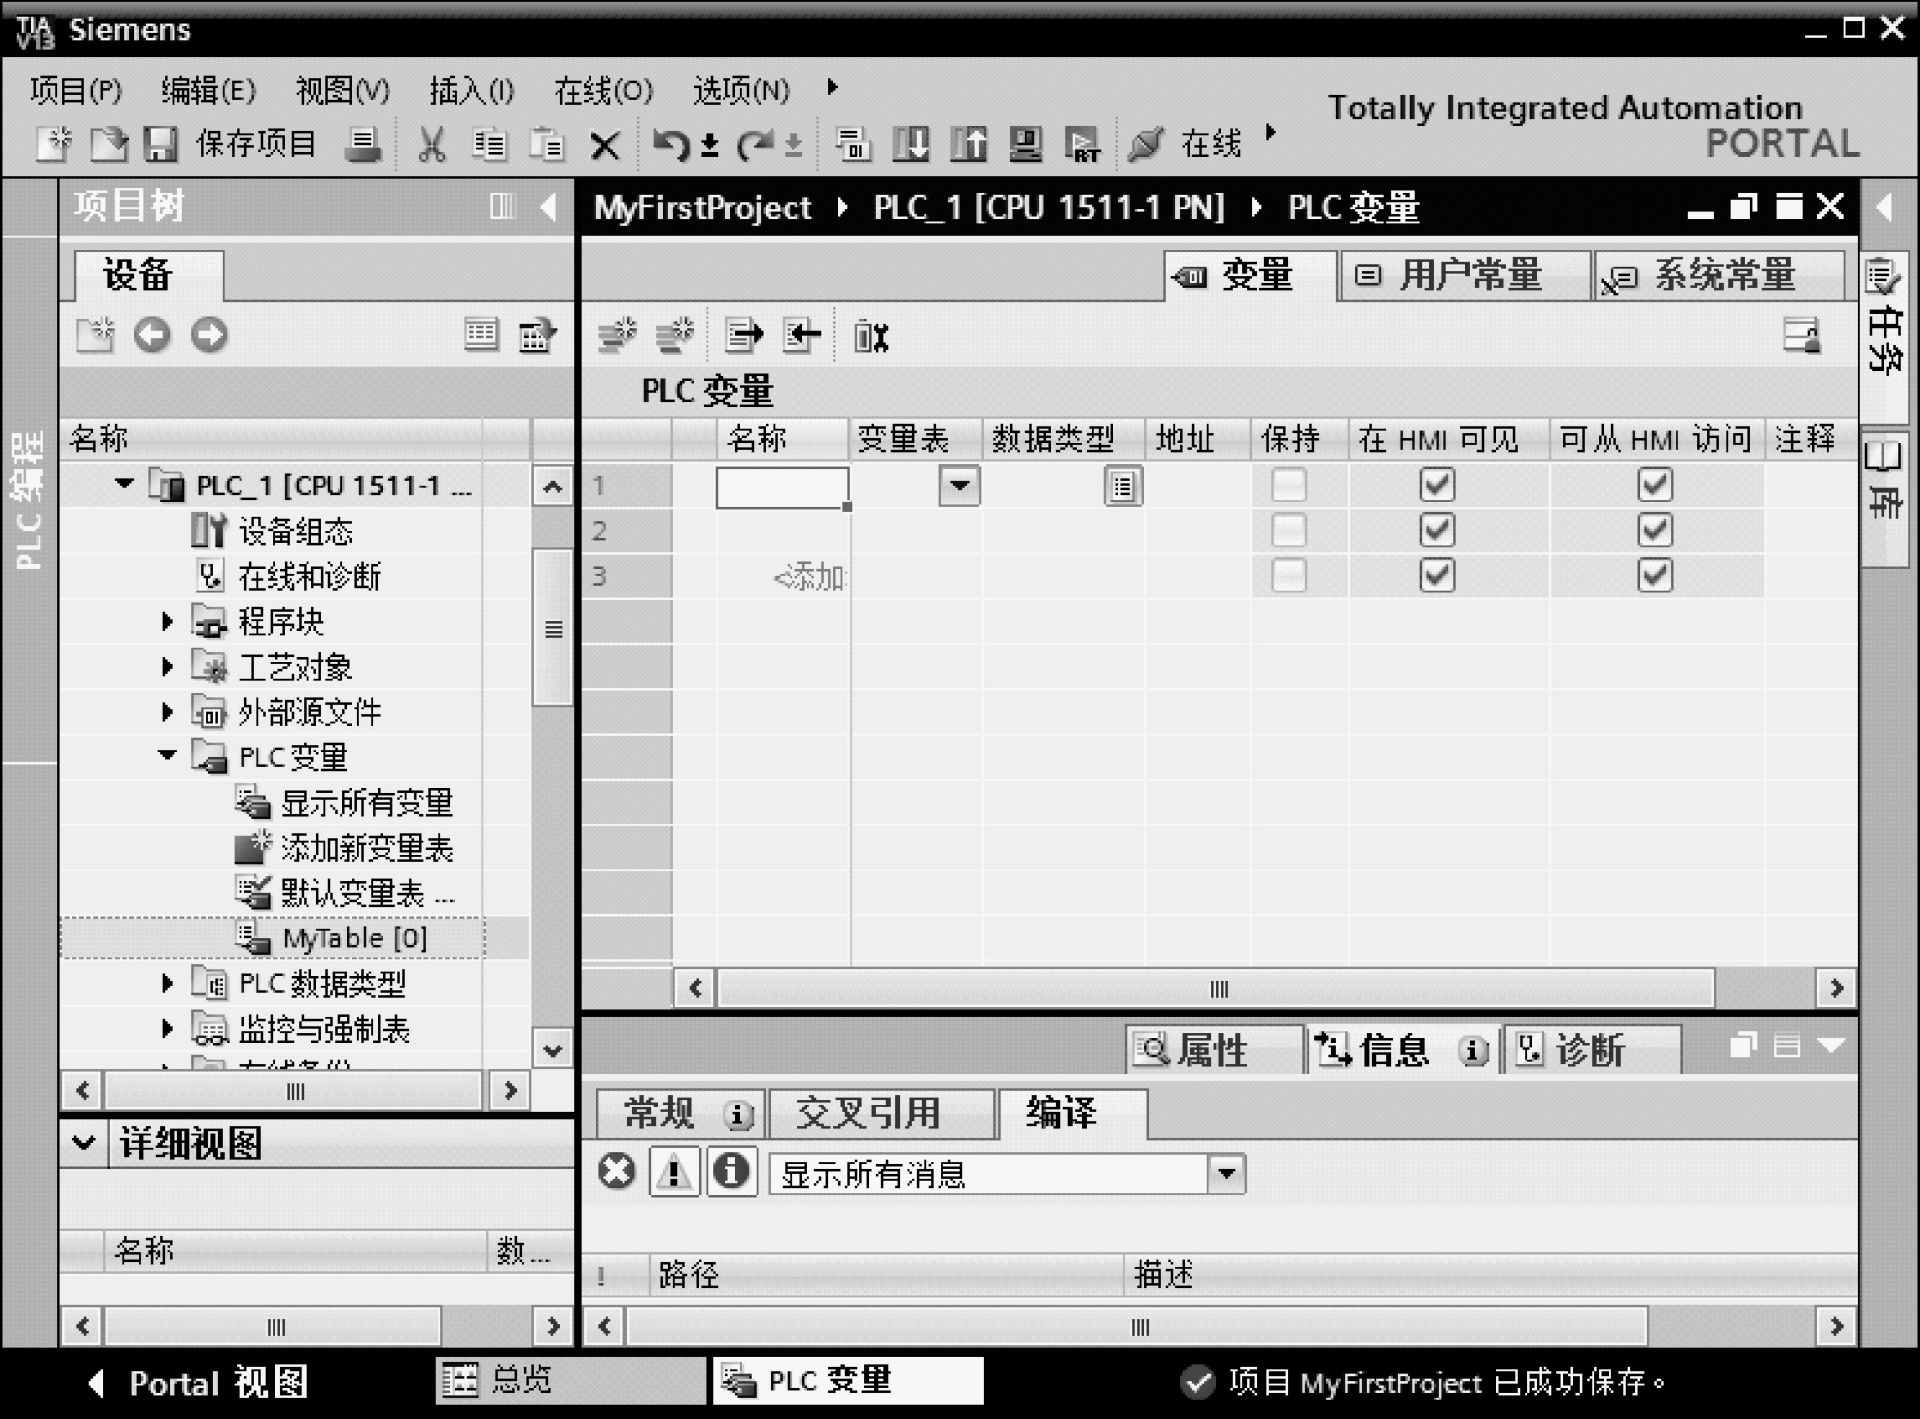This screenshot has height=1419, width=1920.
Task: Click the forward arrow in project tree toolbar
Action: pyautogui.click(x=209, y=335)
